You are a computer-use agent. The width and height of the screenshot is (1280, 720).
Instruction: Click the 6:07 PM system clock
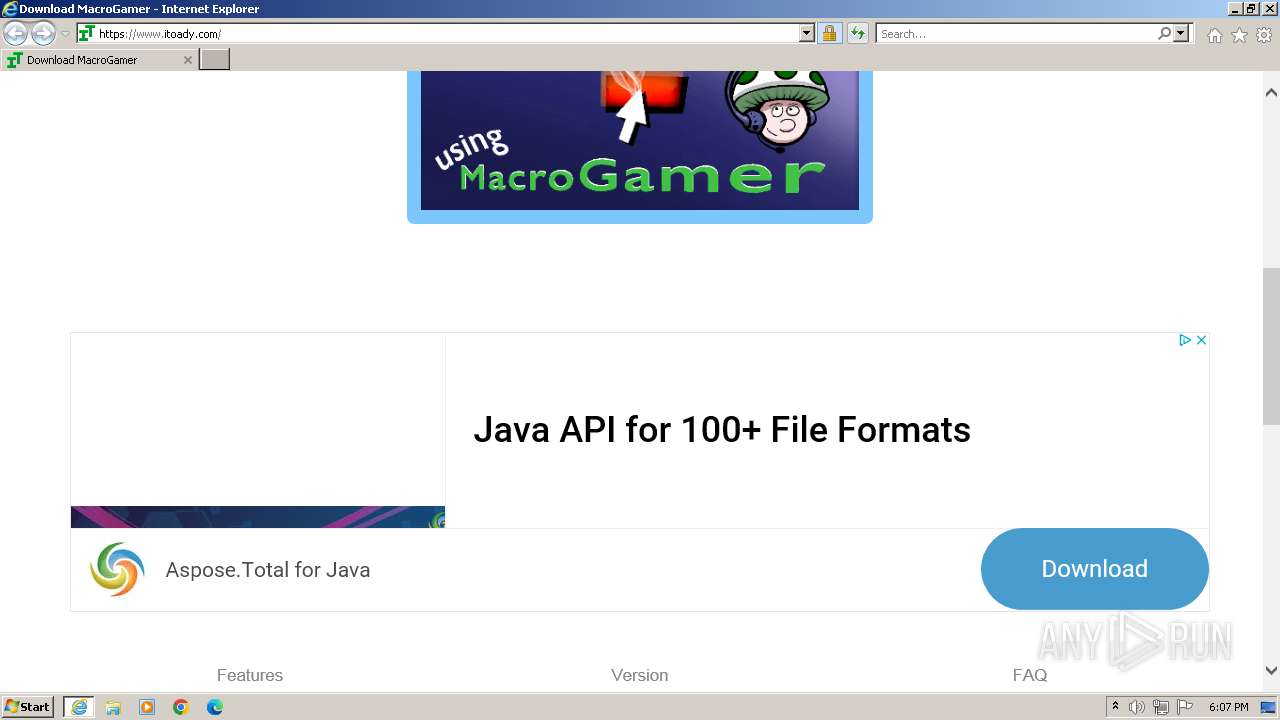pos(1229,707)
